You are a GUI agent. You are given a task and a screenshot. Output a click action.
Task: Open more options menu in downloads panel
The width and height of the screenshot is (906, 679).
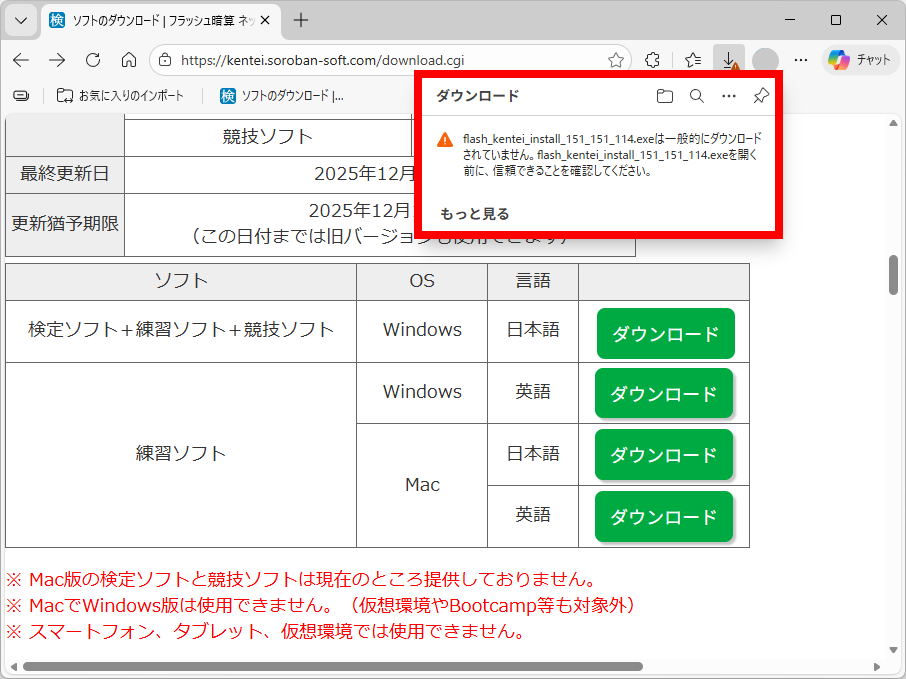click(x=729, y=96)
